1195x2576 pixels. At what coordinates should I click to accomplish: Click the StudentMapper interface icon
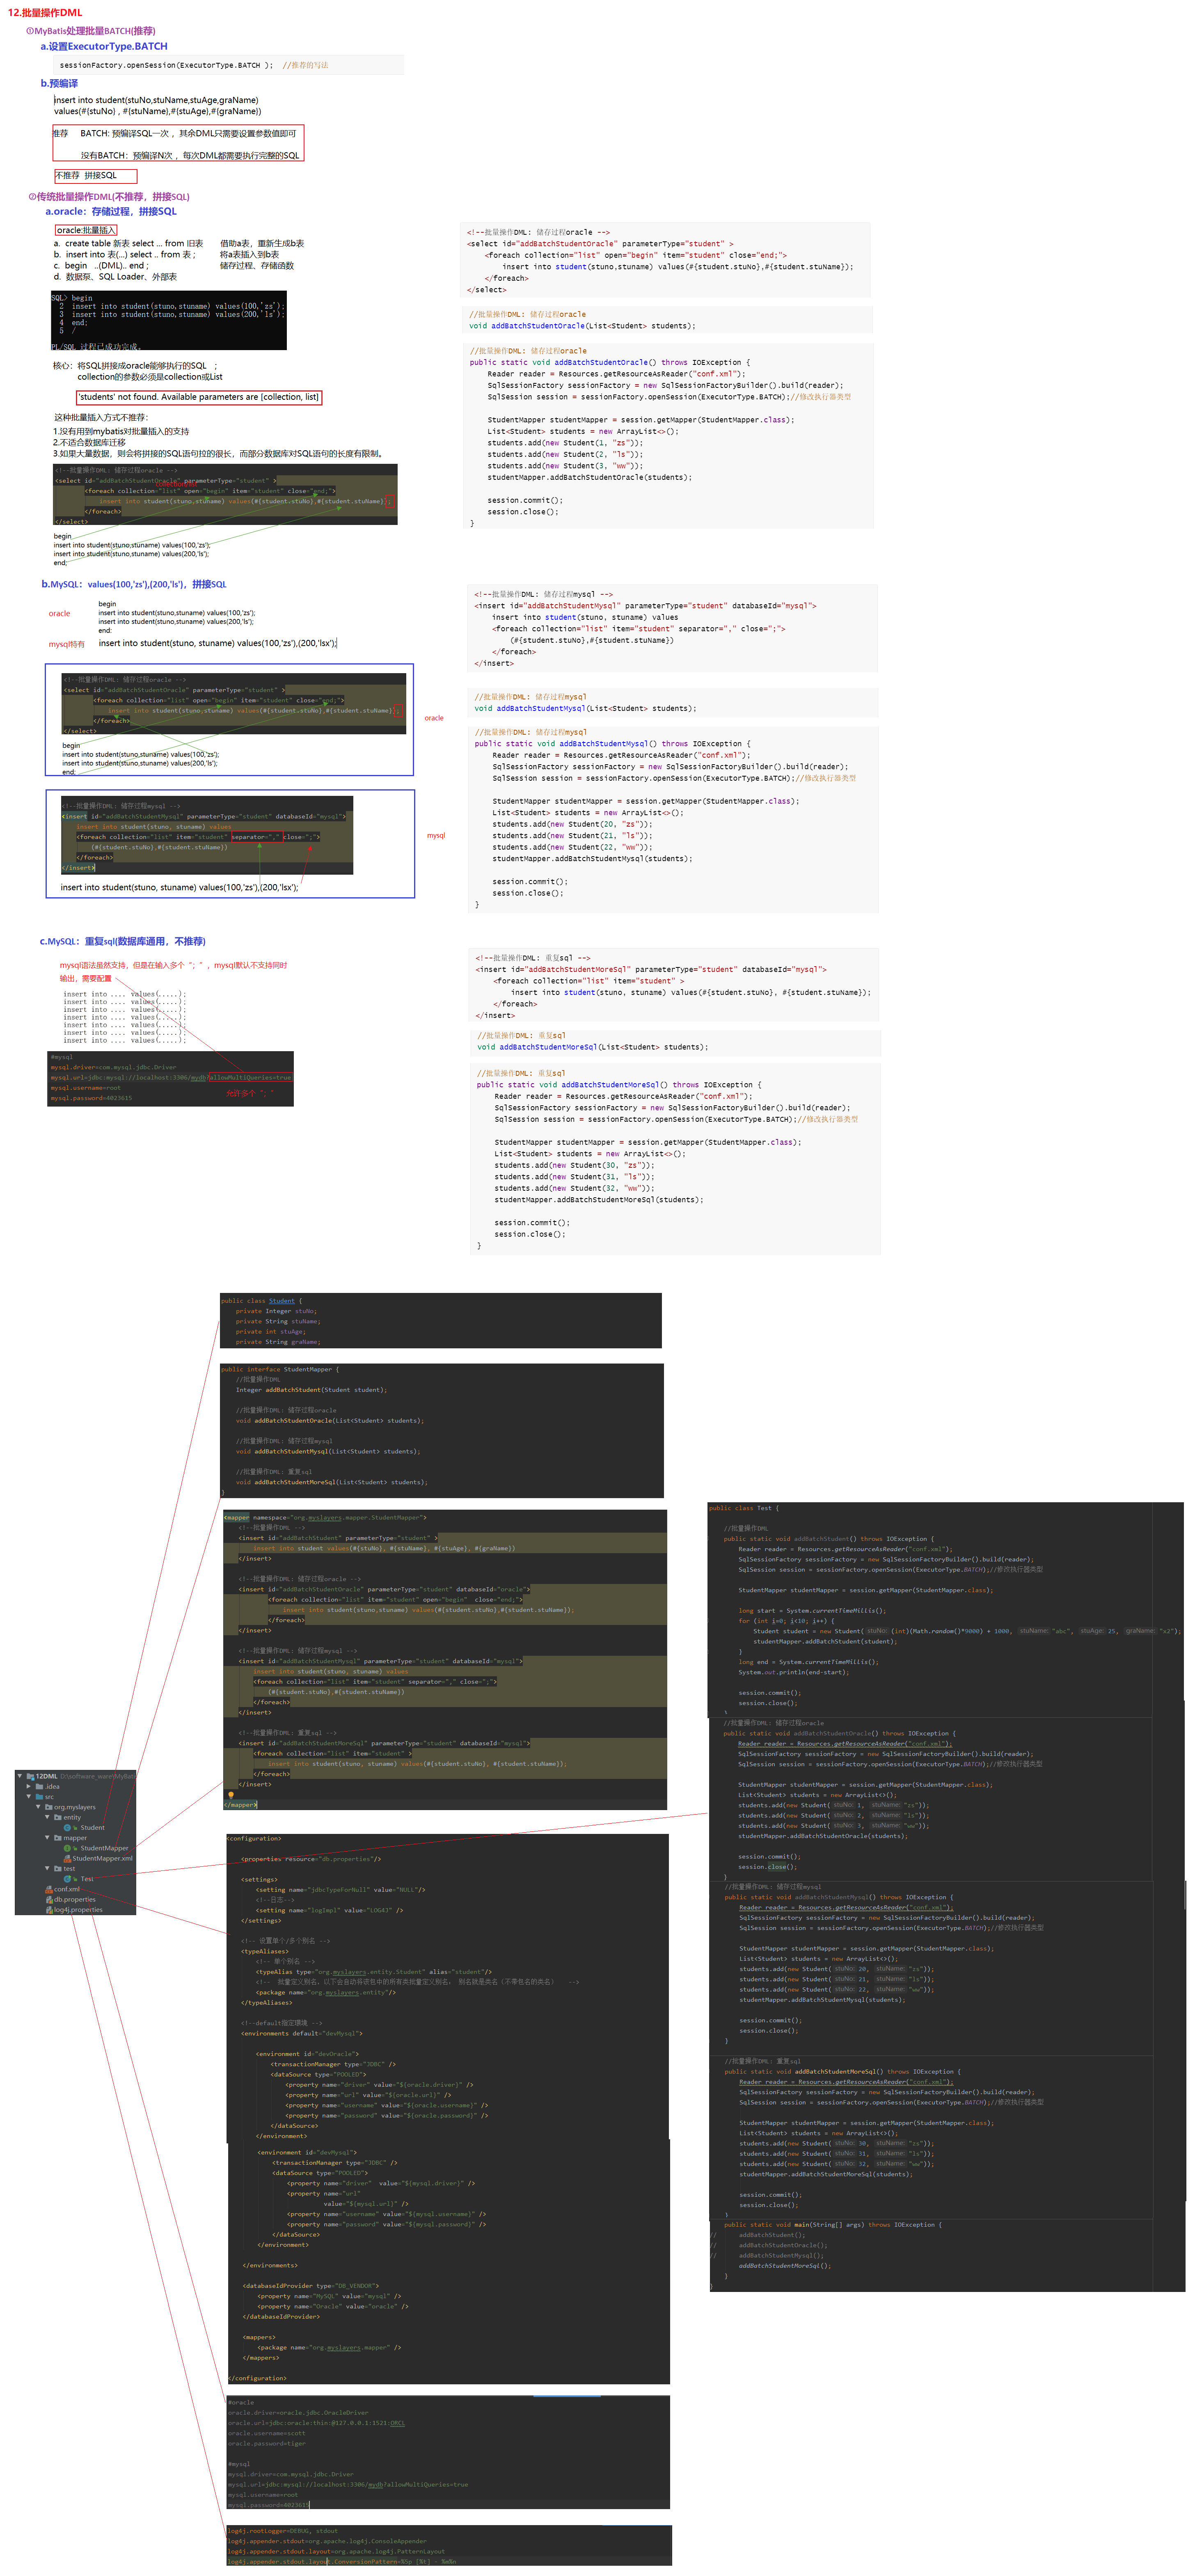click(67, 1848)
